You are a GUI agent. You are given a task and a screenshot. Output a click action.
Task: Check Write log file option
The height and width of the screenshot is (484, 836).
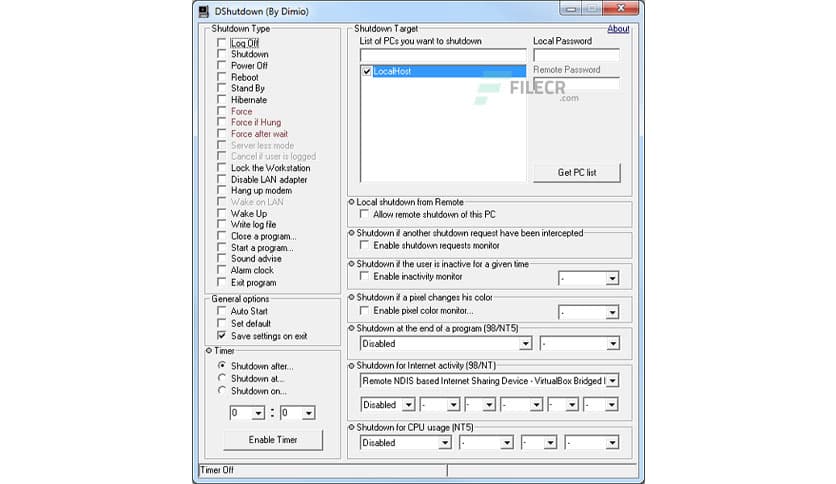(x=222, y=224)
